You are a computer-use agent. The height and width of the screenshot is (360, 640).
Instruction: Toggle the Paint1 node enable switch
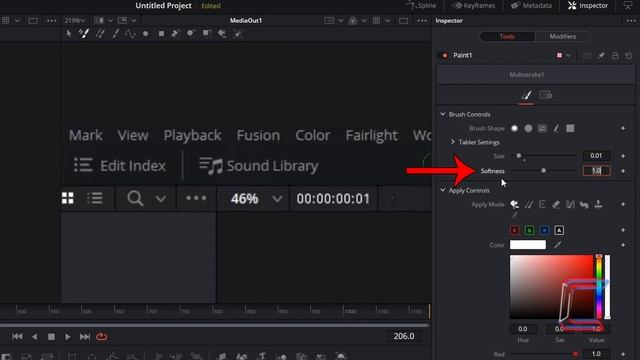pos(444,55)
